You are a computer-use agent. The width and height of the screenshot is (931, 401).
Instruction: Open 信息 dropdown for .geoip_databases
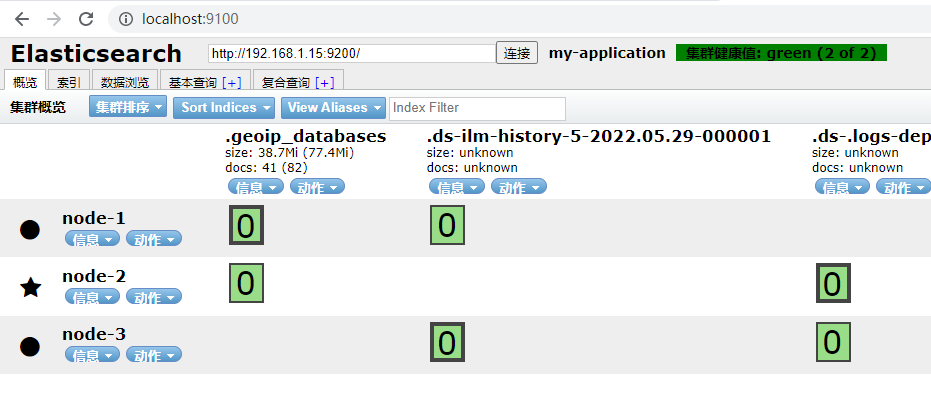[256, 187]
